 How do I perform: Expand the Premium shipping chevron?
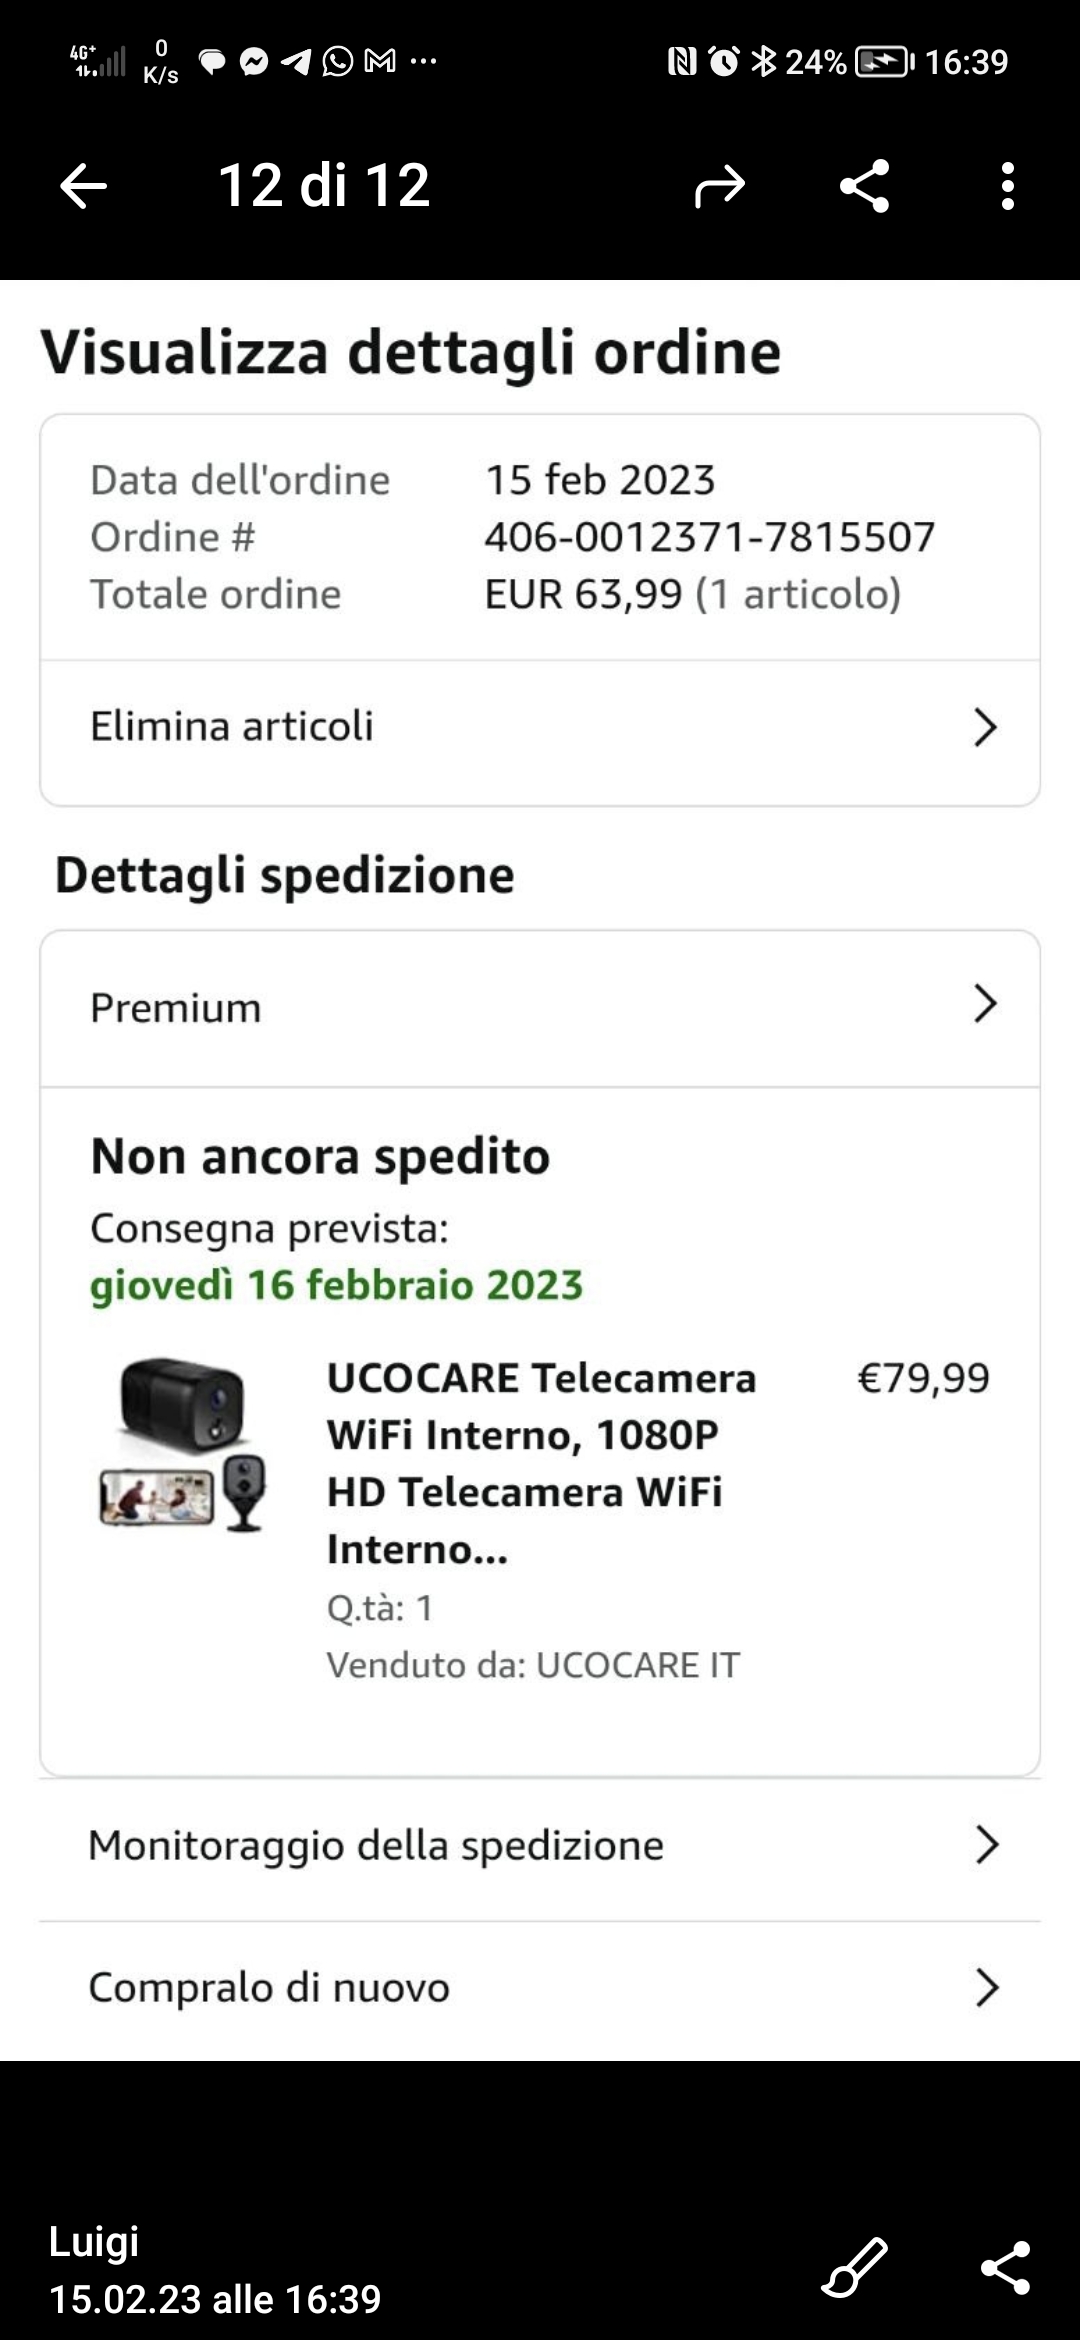point(985,1003)
